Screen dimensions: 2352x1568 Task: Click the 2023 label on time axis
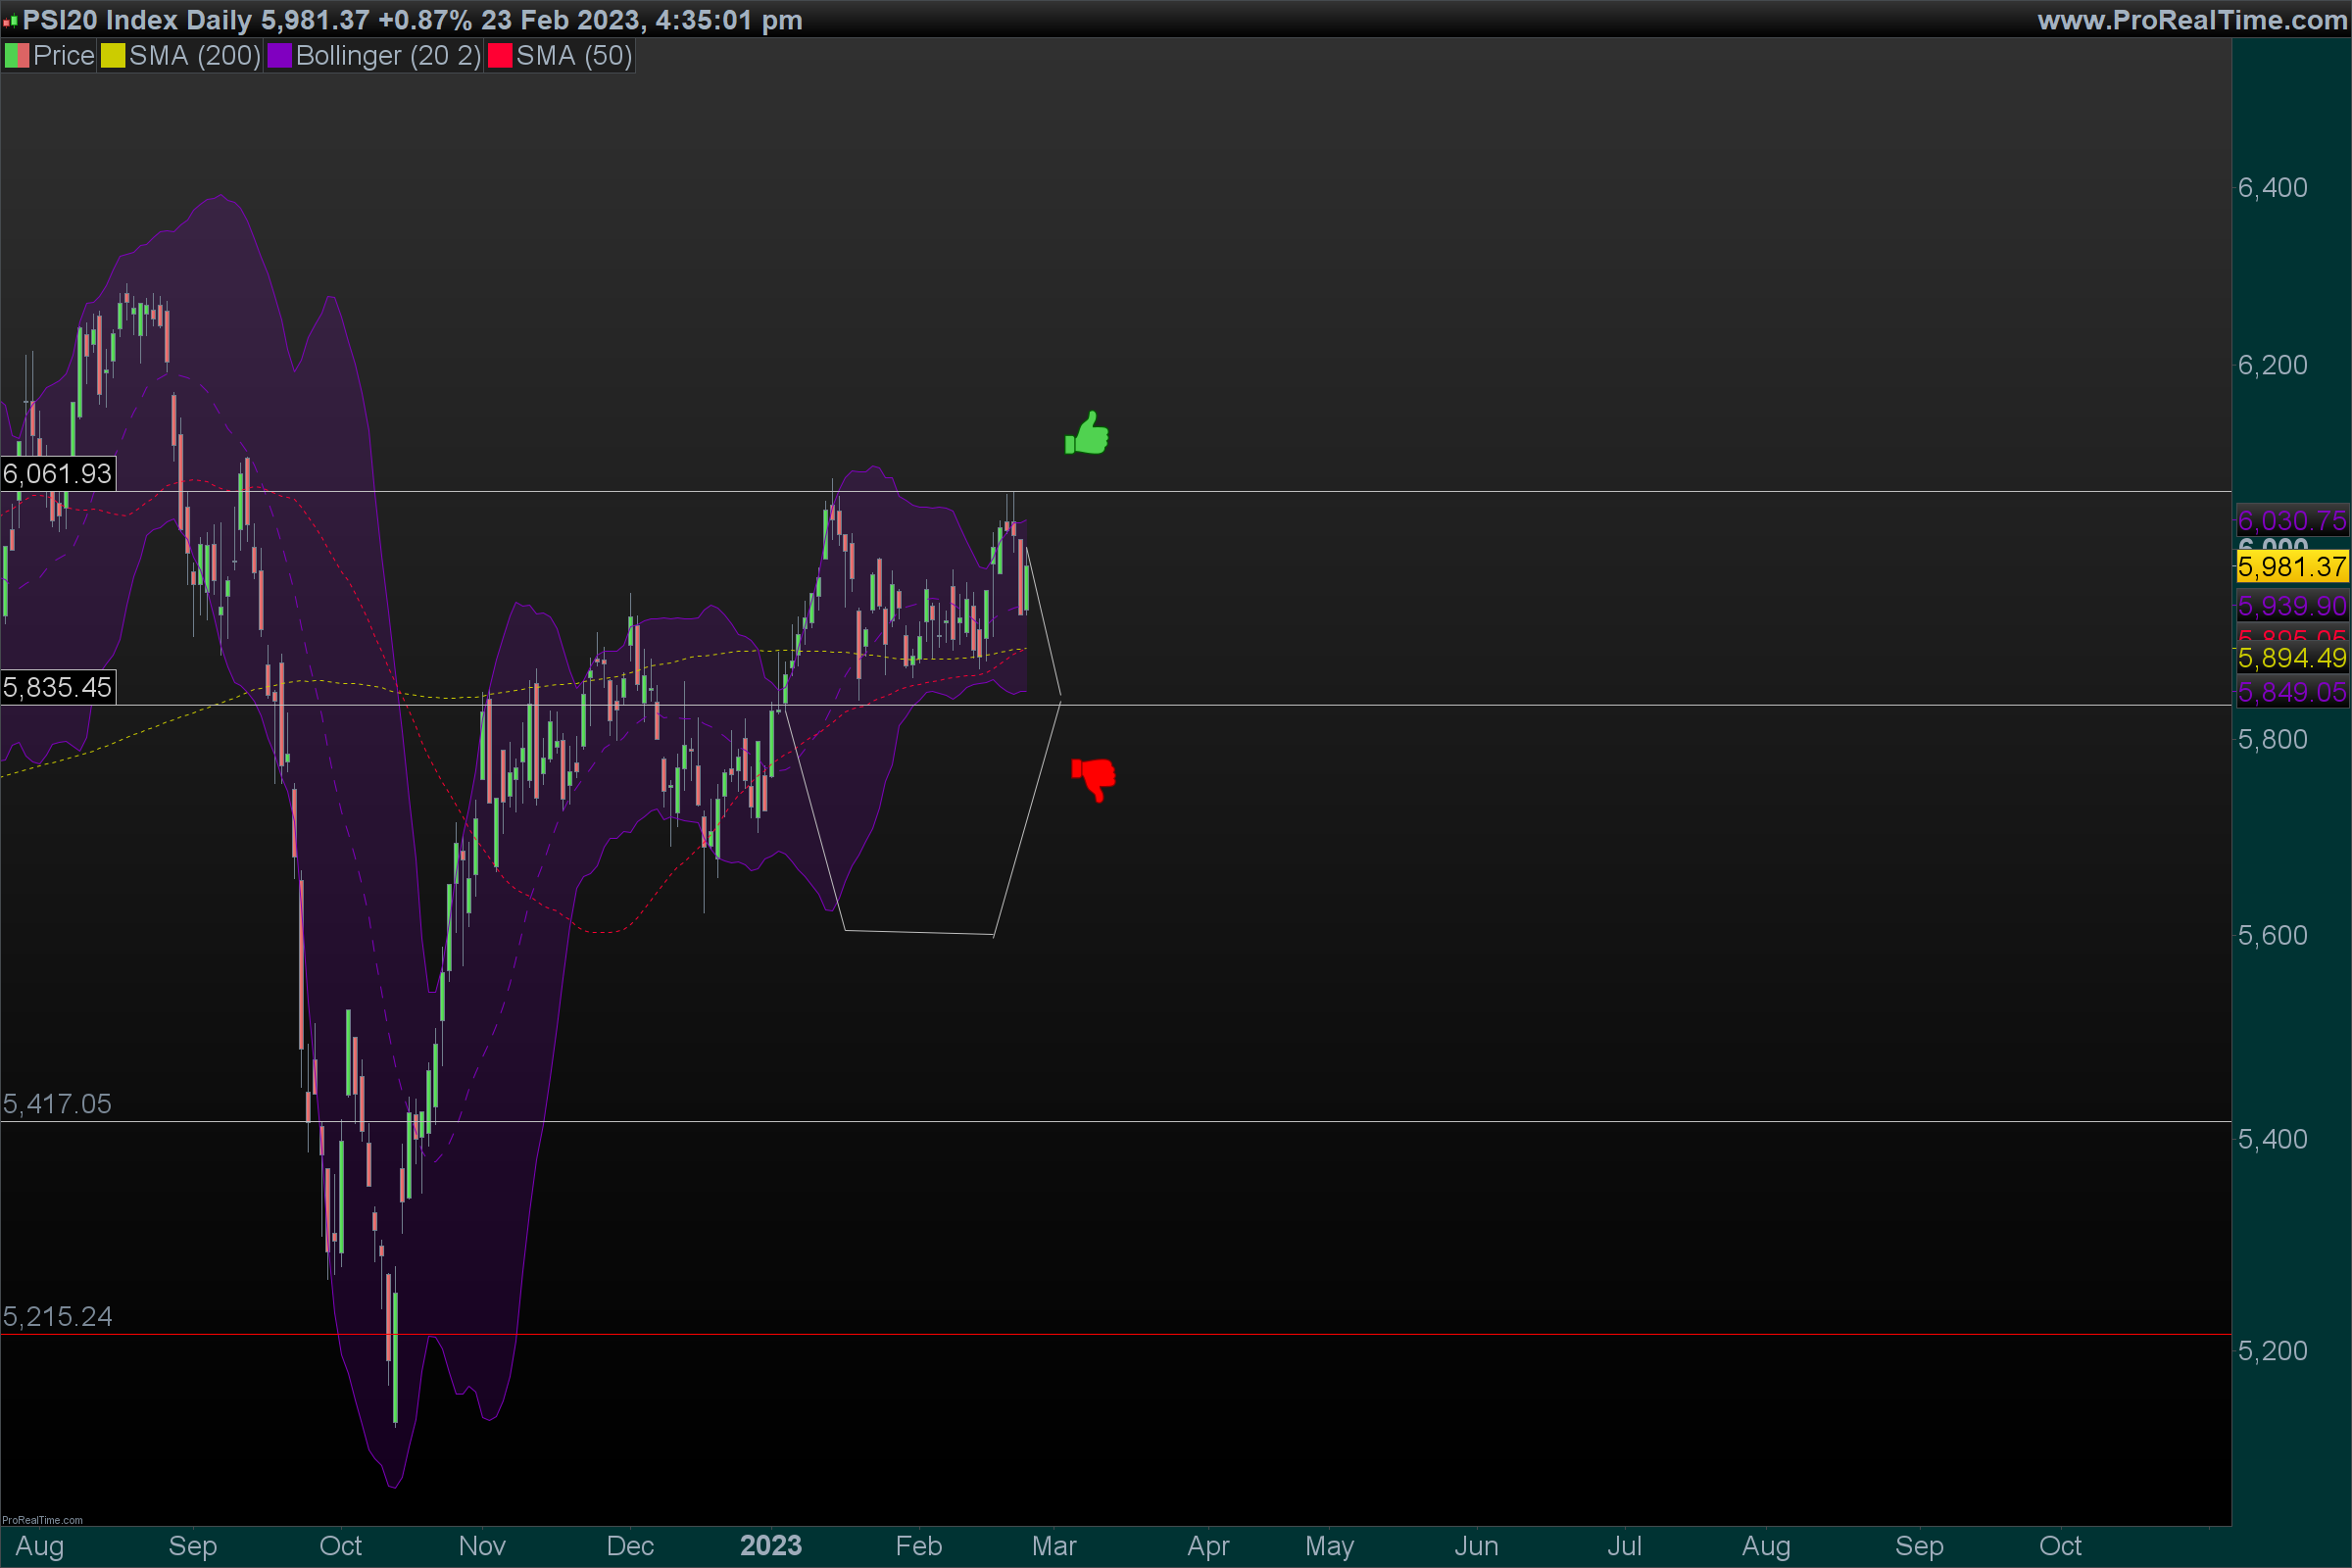click(x=771, y=1546)
